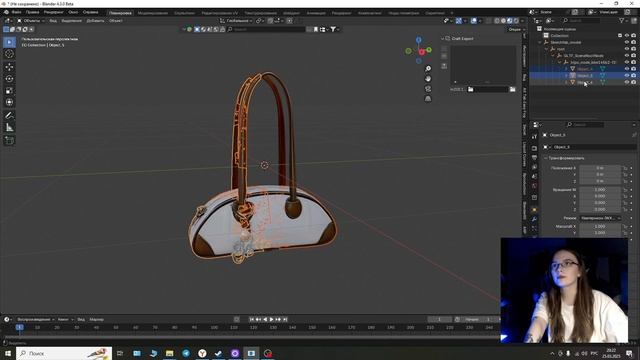Click the red X axis gizmo ball
The width and height of the screenshot is (640, 360).
tap(422, 52)
